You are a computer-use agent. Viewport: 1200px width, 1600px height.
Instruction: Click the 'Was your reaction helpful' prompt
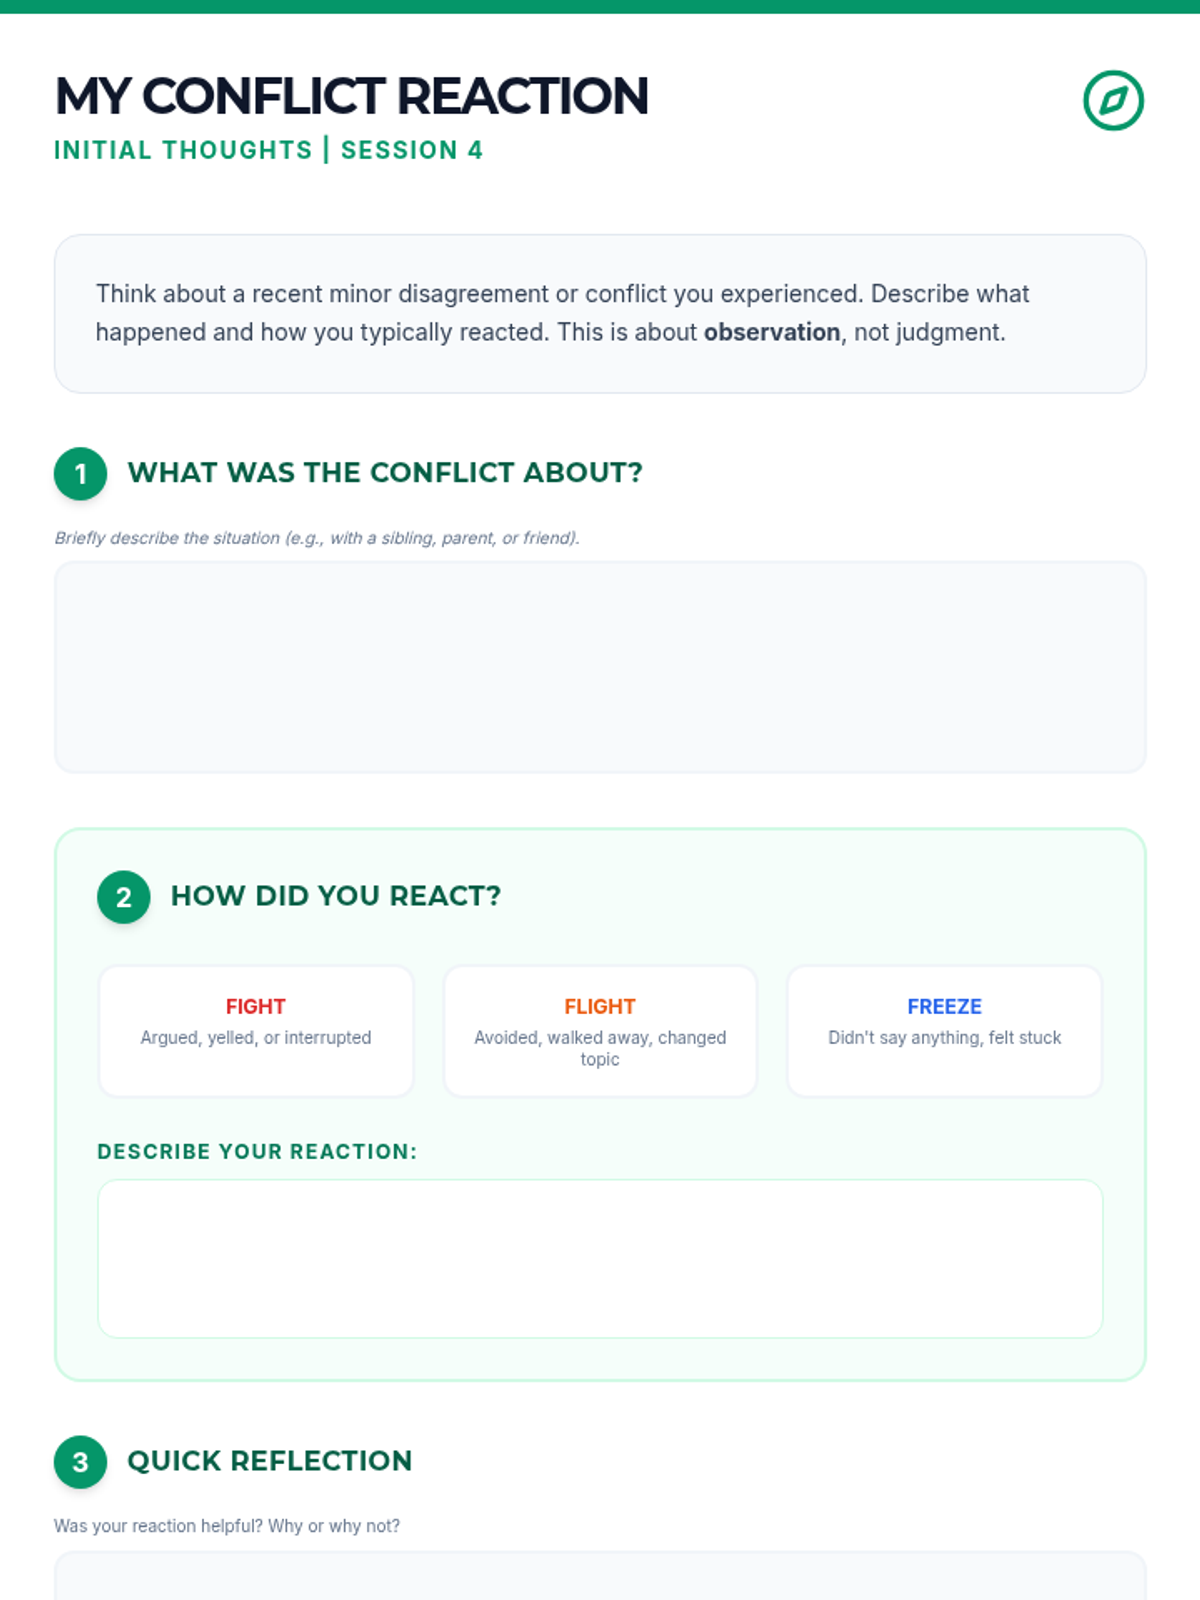tap(227, 1526)
